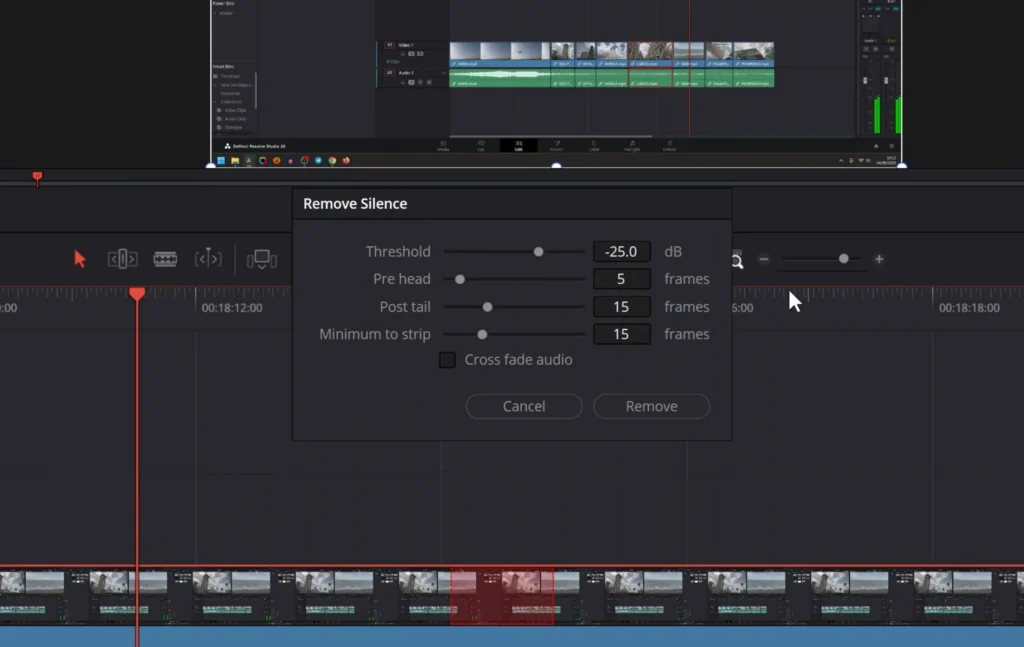Click the Threshold slider handle
The height and width of the screenshot is (647, 1024).
point(538,252)
